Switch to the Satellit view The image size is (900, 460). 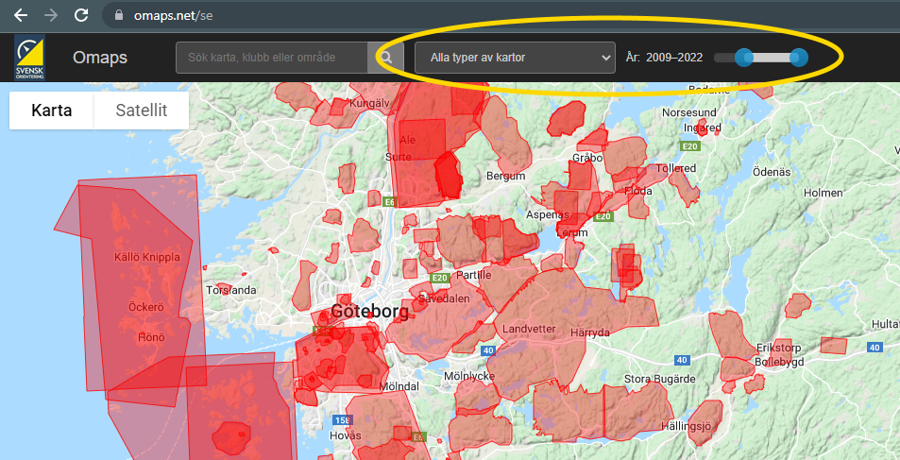click(141, 110)
